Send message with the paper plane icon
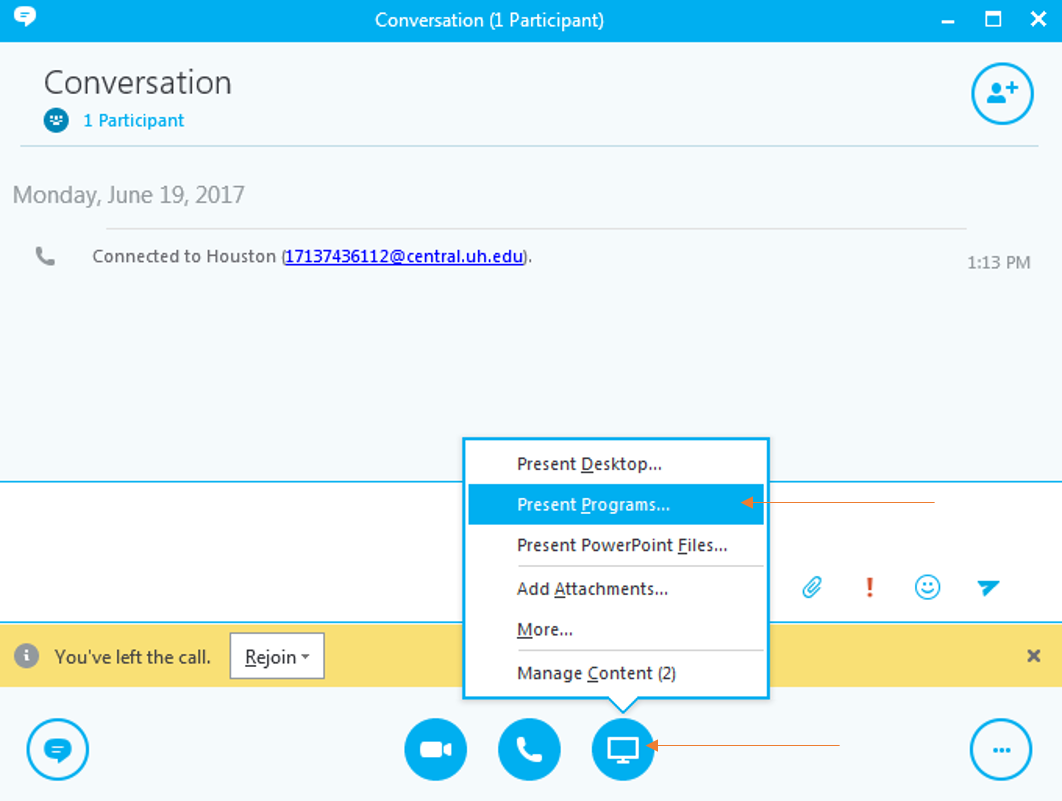 pos(988,587)
